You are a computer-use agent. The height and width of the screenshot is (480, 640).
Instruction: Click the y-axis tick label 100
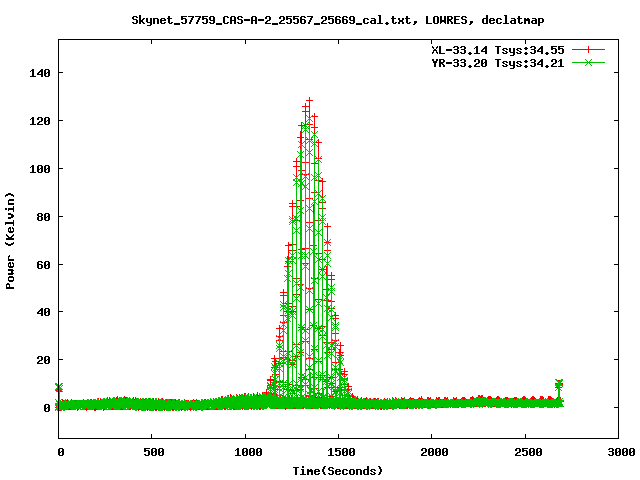pos(40,169)
